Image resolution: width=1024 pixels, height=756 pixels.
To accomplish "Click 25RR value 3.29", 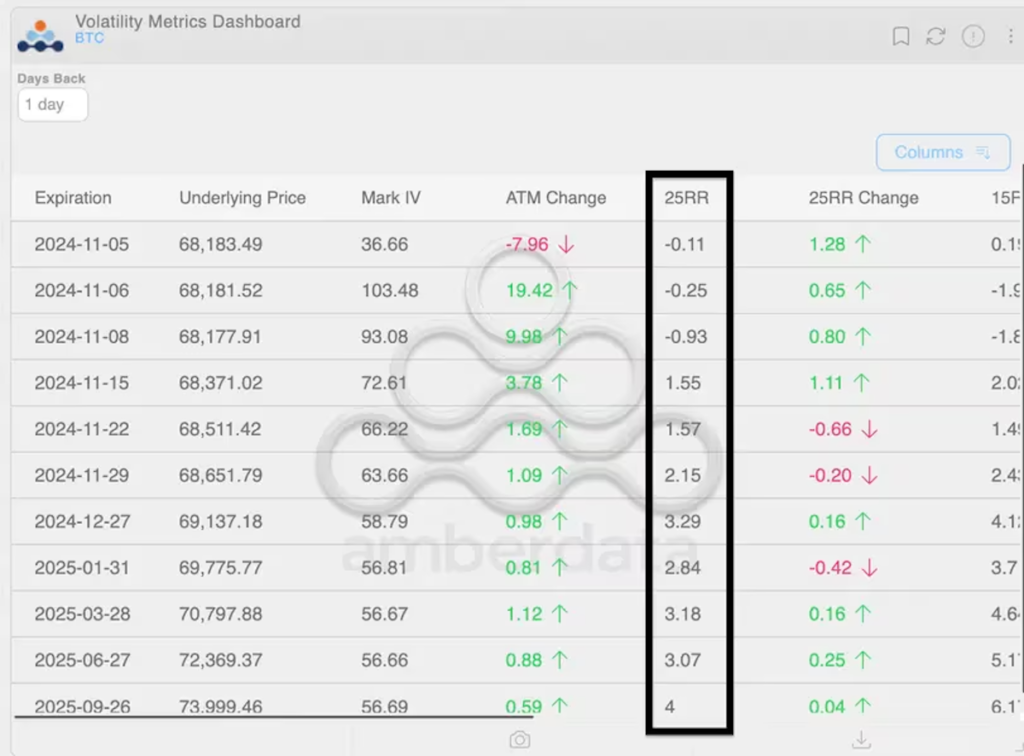I will (682, 522).
